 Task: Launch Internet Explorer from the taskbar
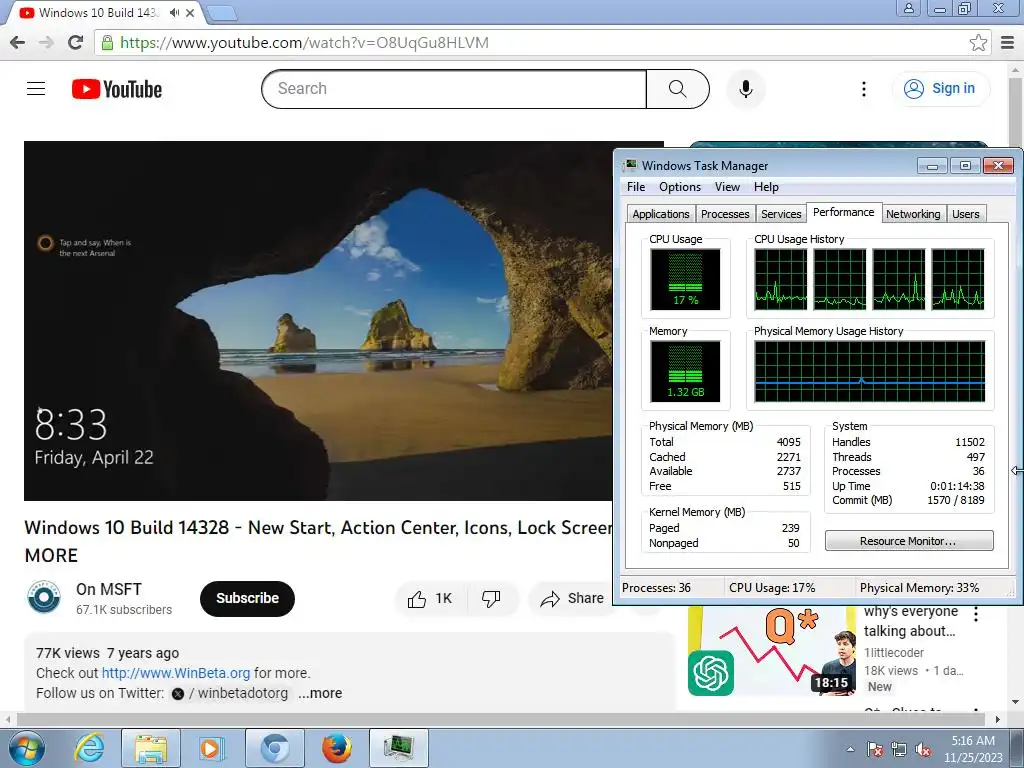[89, 748]
